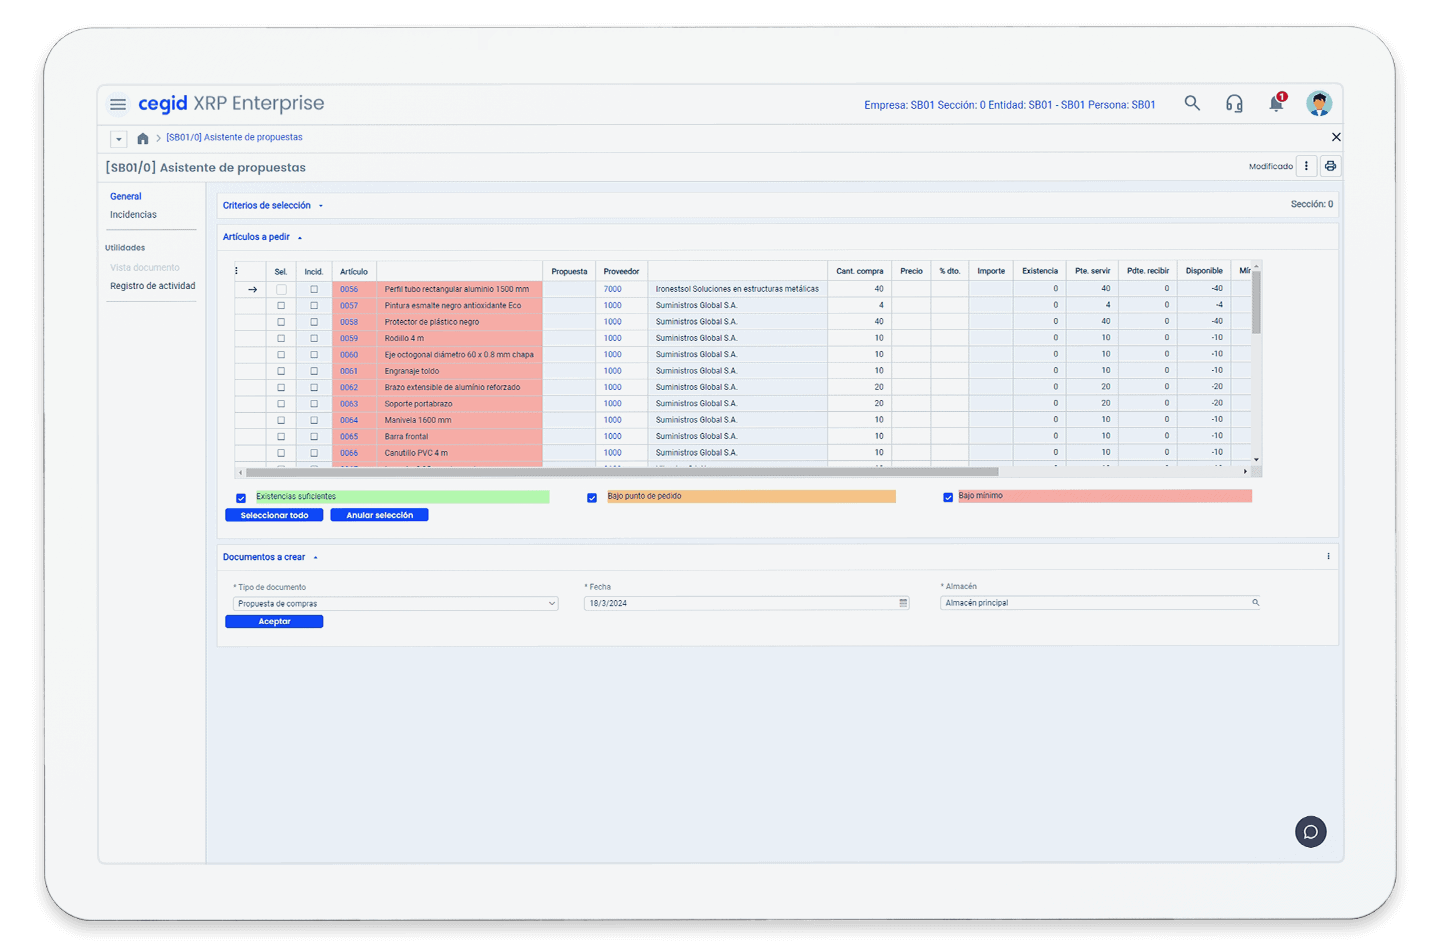Expand the Criterios de selección section

tap(319, 205)
